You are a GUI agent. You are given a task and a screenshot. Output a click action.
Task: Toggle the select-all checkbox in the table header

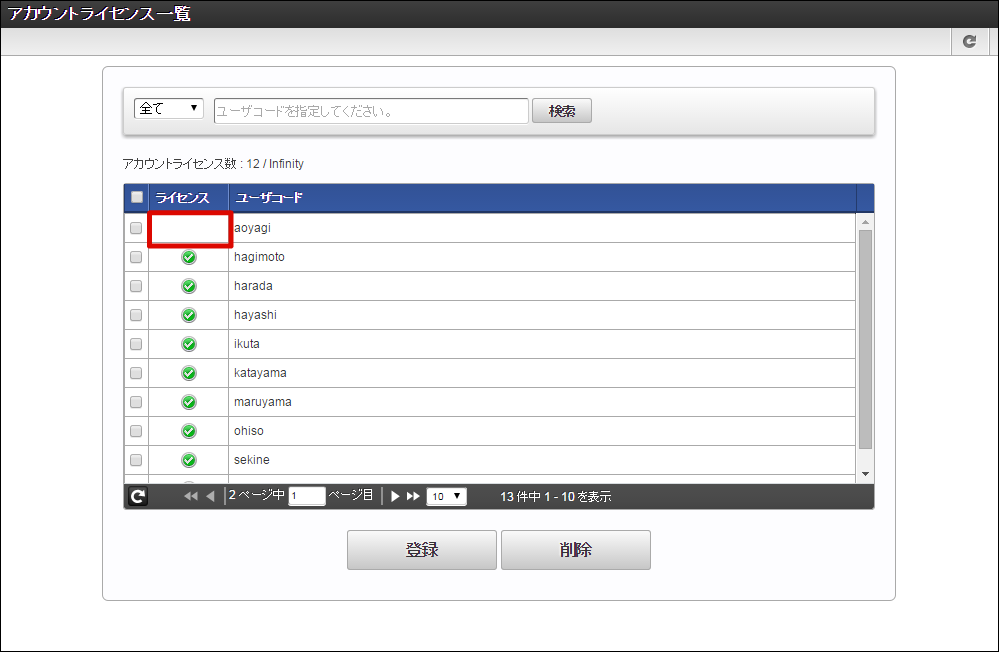click(136, 197)
